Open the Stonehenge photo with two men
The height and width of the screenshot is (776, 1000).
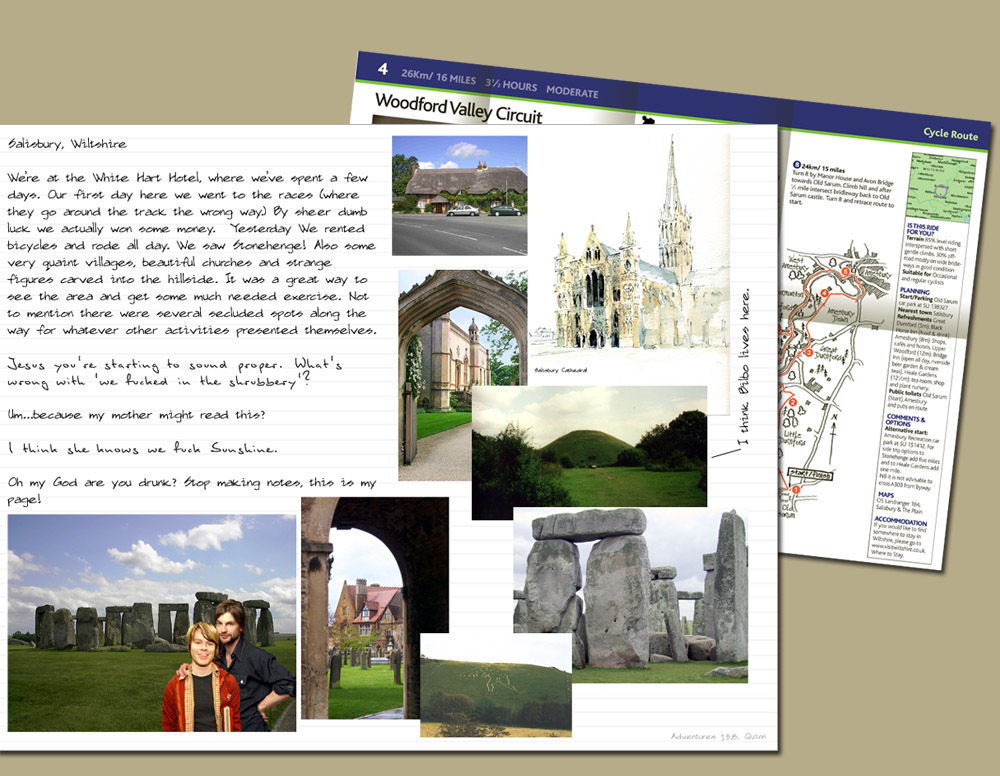pyautogui.click(x=152, y=623)
